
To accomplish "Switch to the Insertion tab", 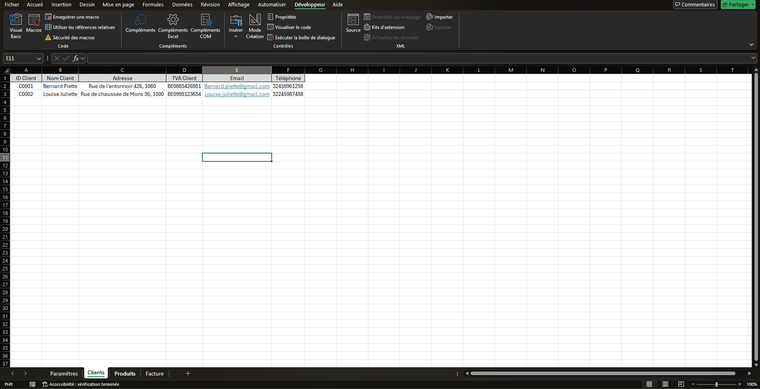I will (61, 4).
